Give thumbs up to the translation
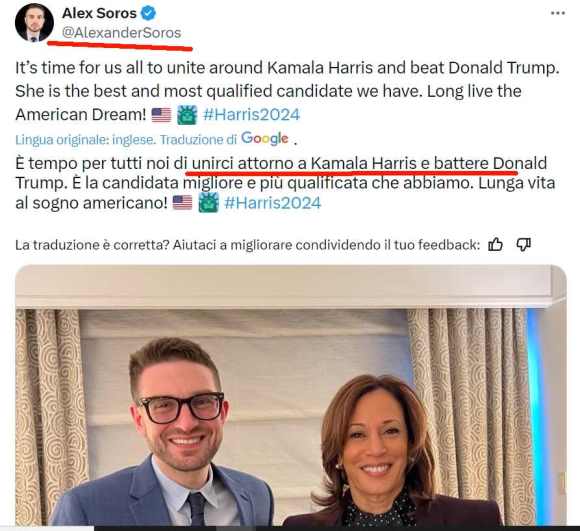The width and height of the screenshot is (580, 531). pyautogui.click(x=495, y=244)
